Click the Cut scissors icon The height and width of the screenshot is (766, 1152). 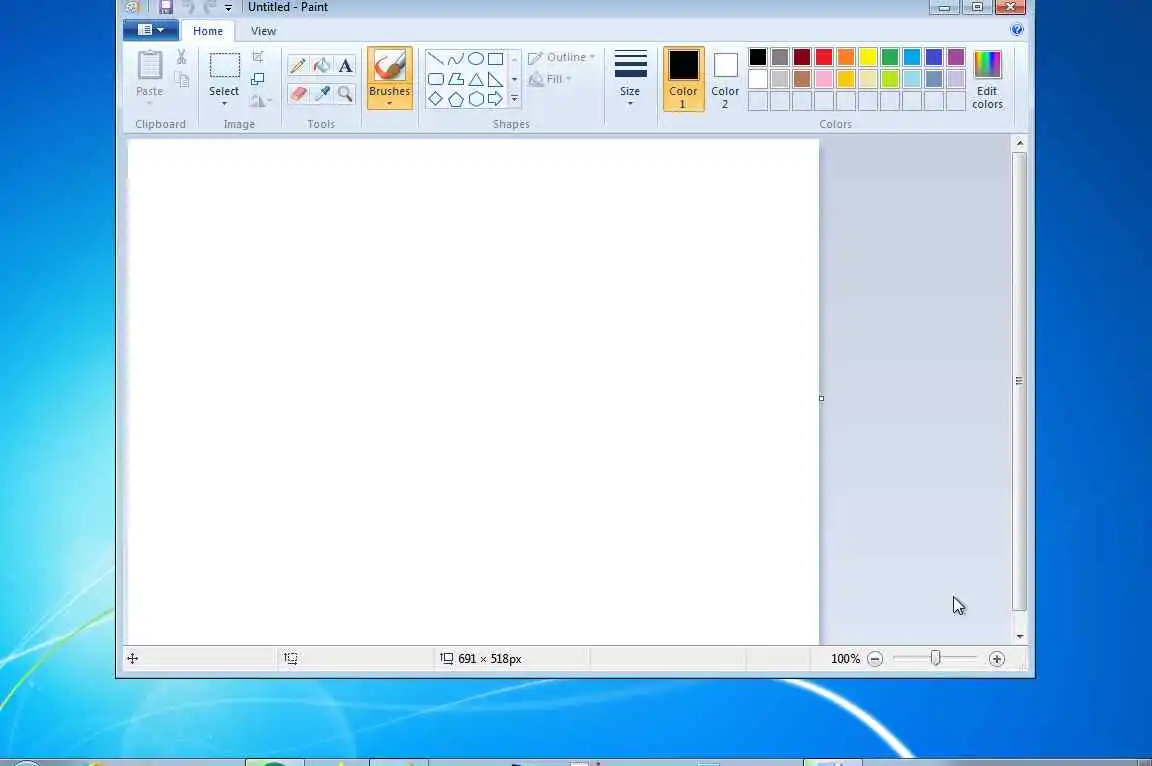[181, 57]
